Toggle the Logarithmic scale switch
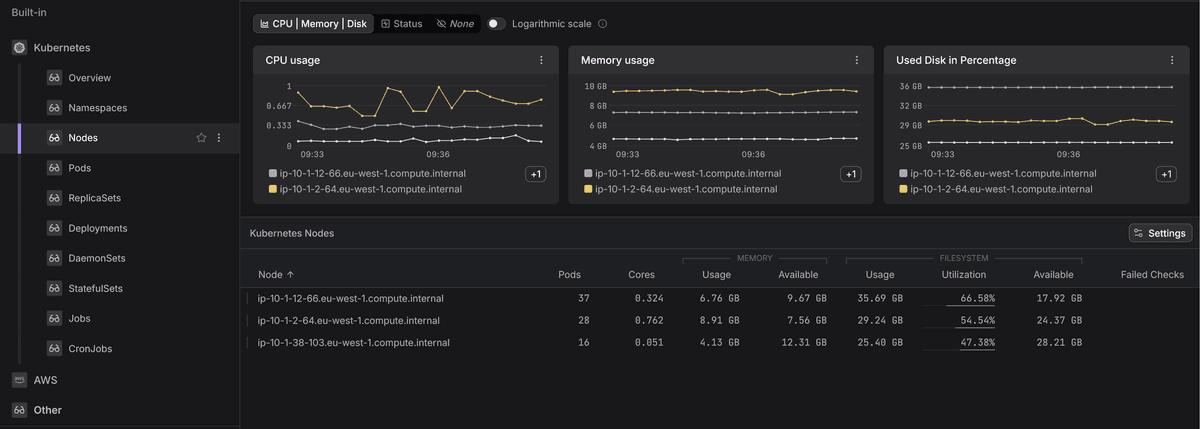The image size is (1200, 429). 496,23
